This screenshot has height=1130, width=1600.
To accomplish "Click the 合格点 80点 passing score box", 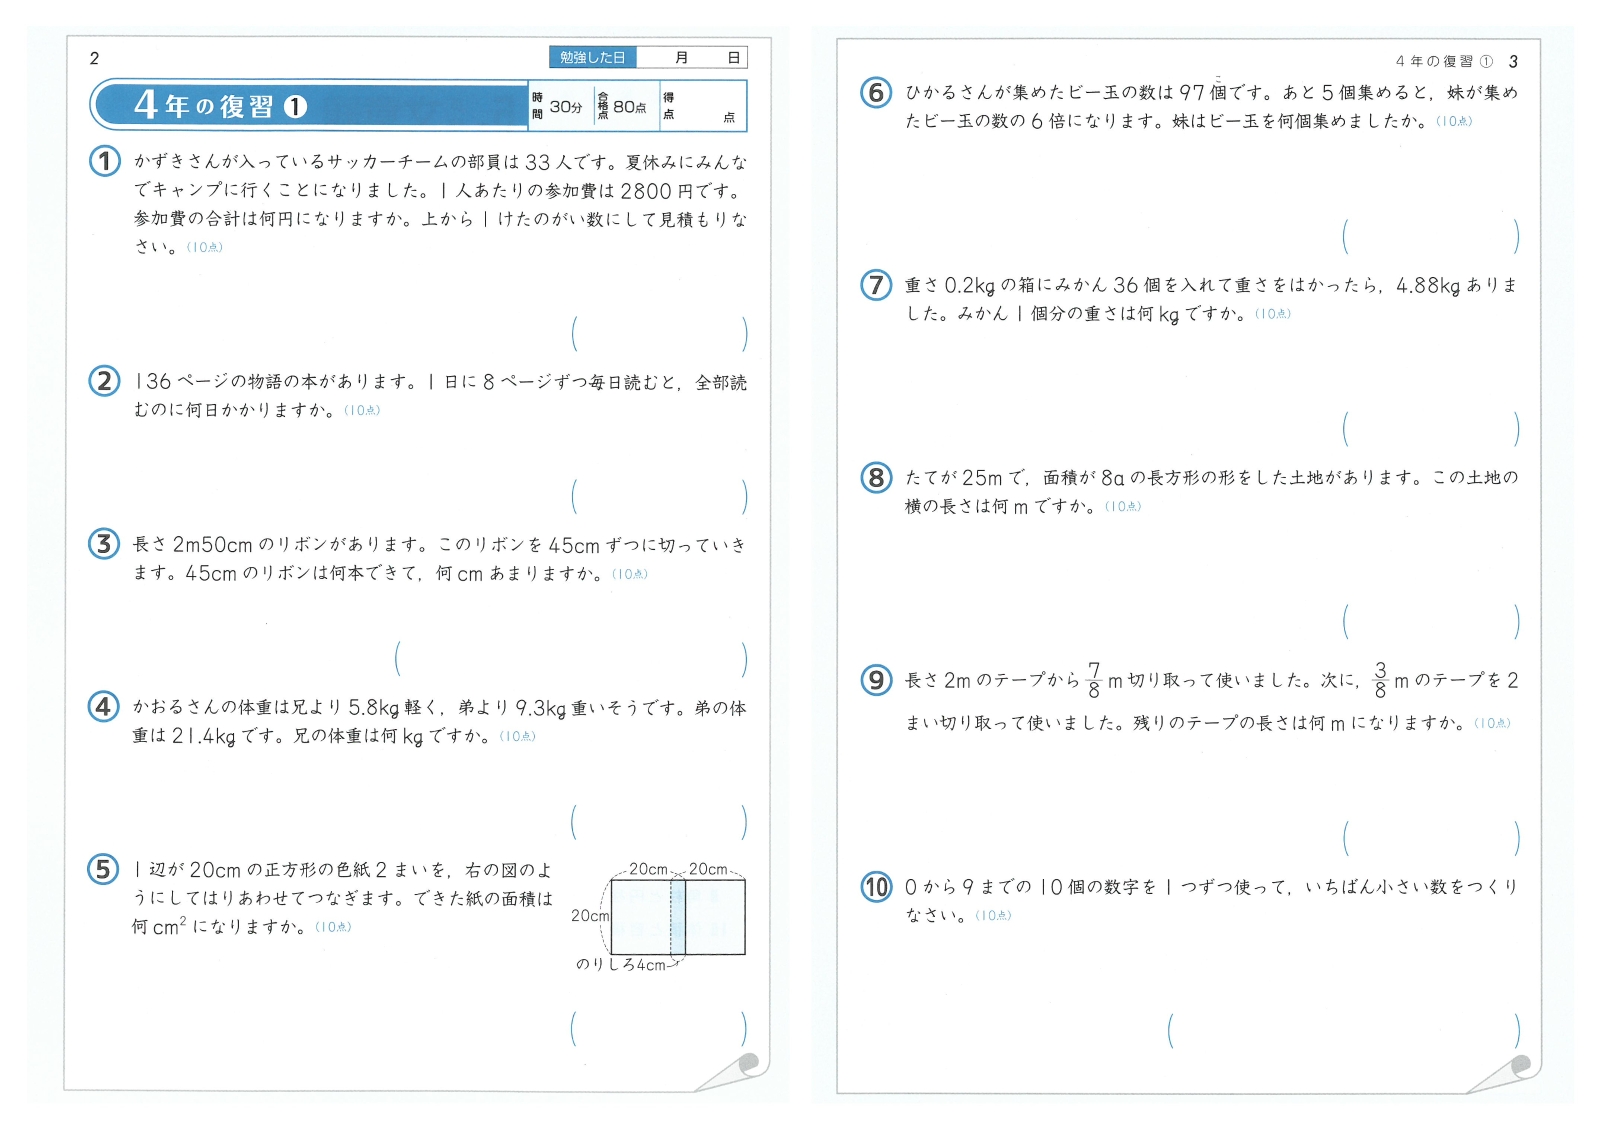I will point(626,106).
